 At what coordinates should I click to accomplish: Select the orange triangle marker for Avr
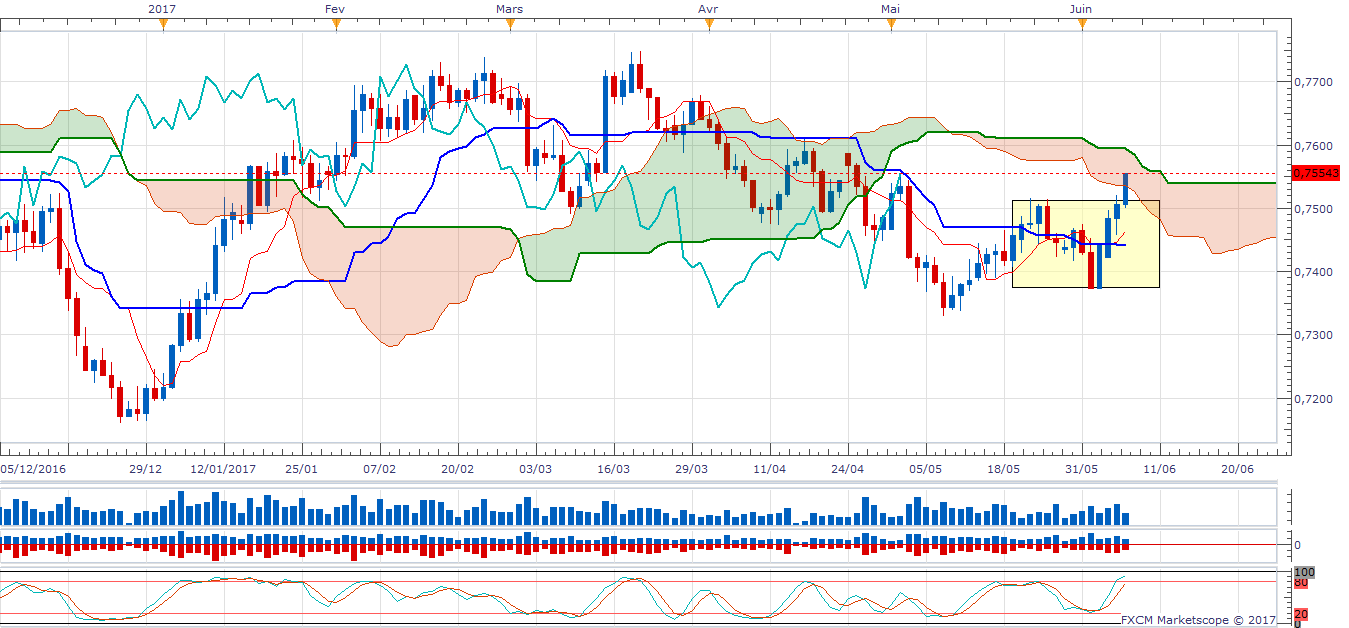click(709, 25)
